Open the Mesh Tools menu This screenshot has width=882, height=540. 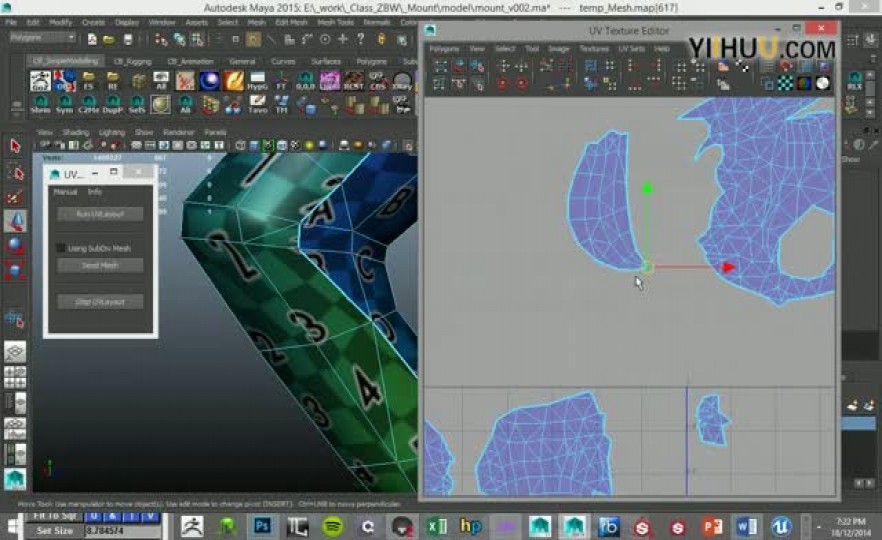(335, 22)
